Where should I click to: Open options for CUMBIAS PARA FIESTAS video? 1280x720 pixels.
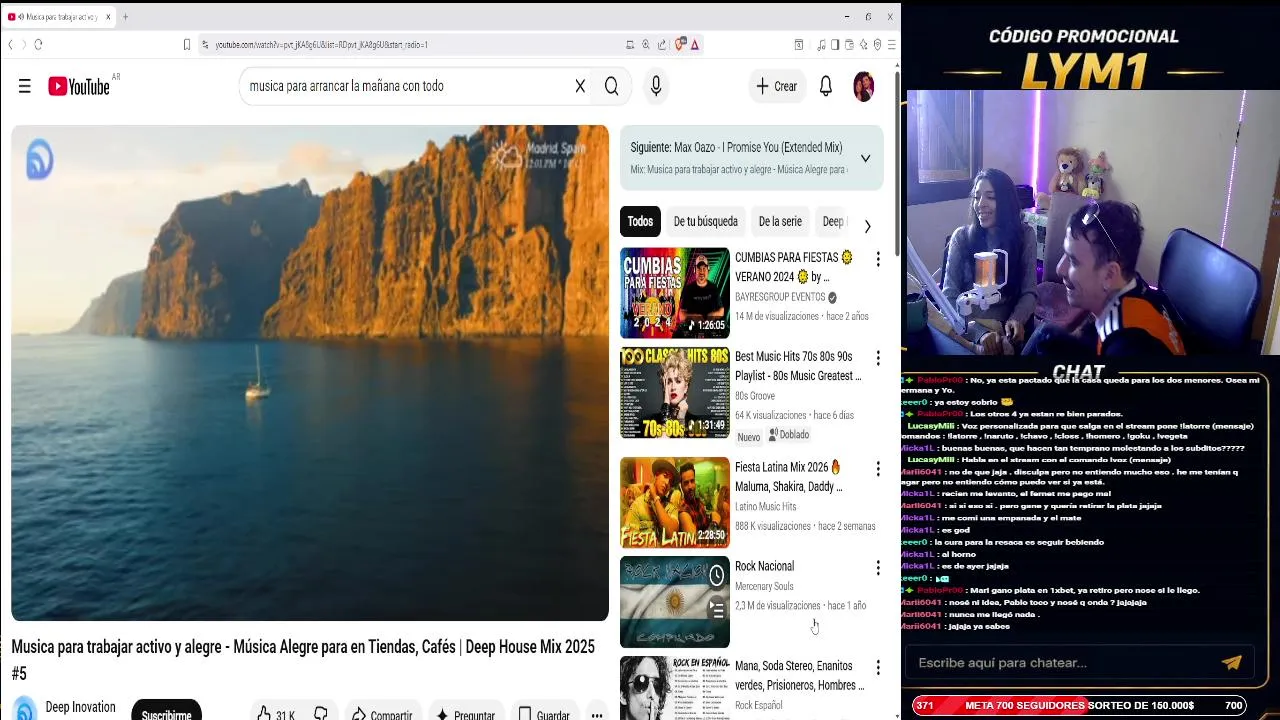click(878, 259)
